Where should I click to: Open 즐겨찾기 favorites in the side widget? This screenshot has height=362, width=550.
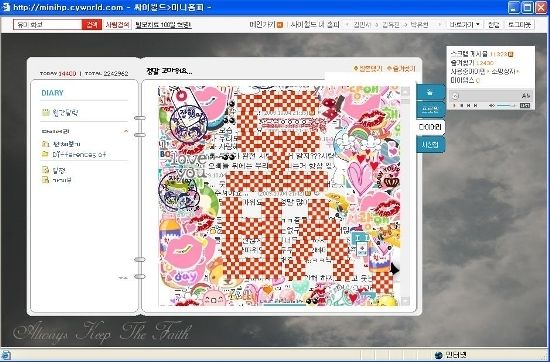[x=462, y=63]
